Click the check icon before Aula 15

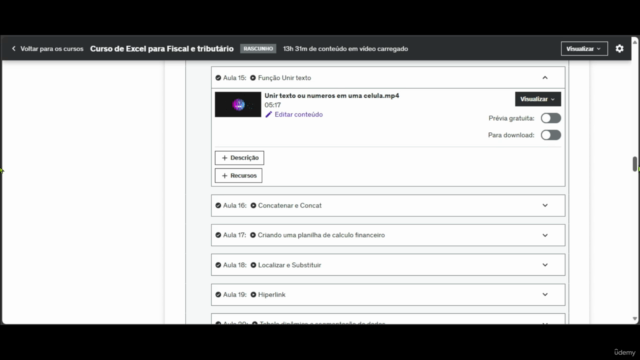point(218,78)
